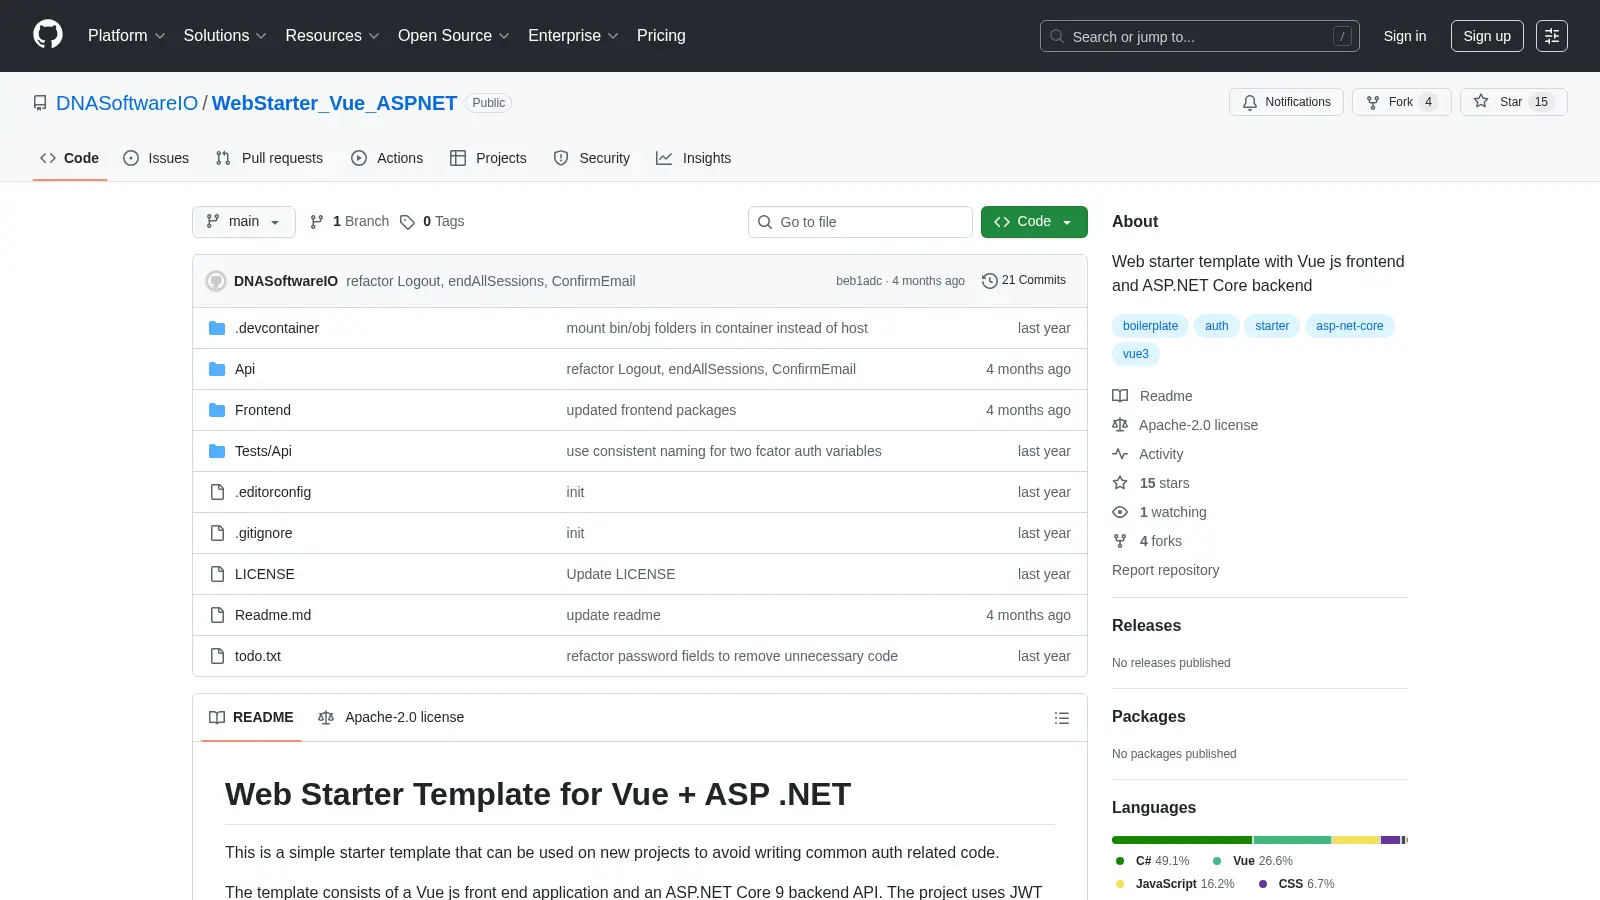The image size is (1600, 900).
Task: Open commit beb1adc hash link
Action: tap(859, 281)
